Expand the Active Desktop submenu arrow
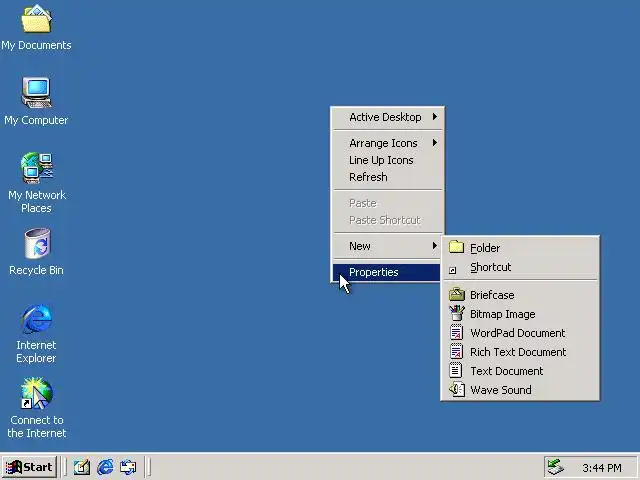This screenshot has width=640, height=480. pos(435,117)
